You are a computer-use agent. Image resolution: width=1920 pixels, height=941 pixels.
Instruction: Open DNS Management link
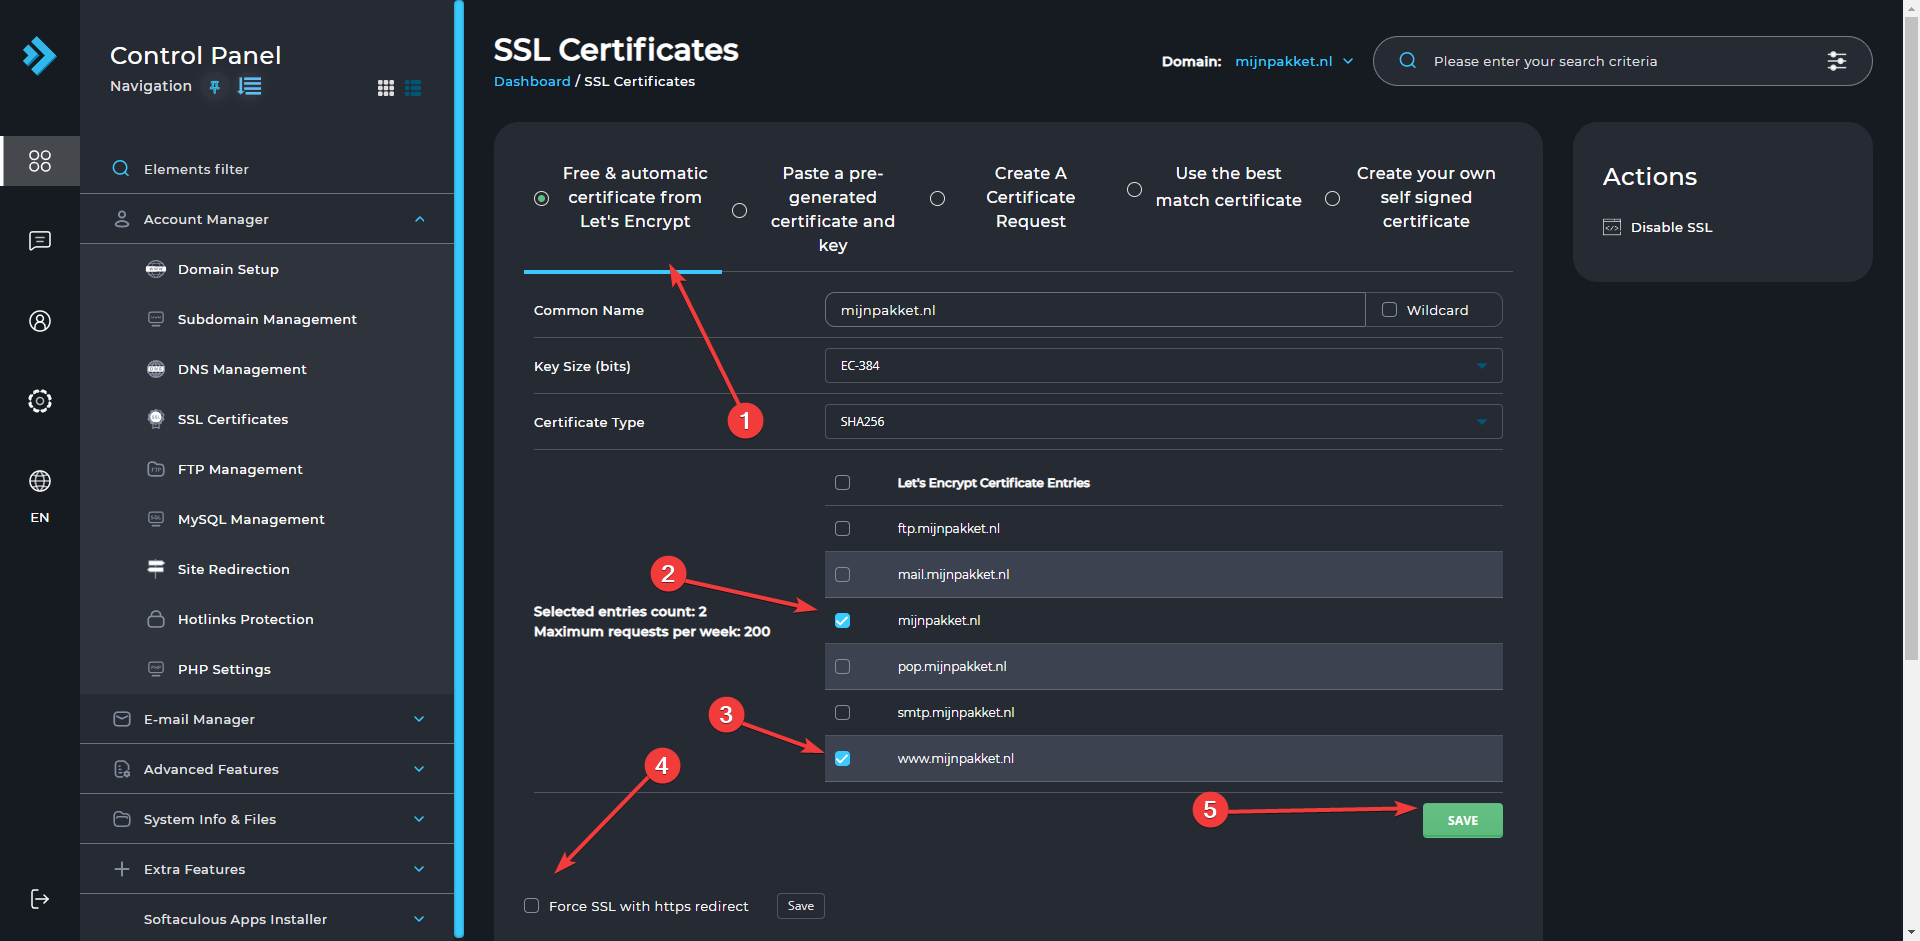point(242,369)
